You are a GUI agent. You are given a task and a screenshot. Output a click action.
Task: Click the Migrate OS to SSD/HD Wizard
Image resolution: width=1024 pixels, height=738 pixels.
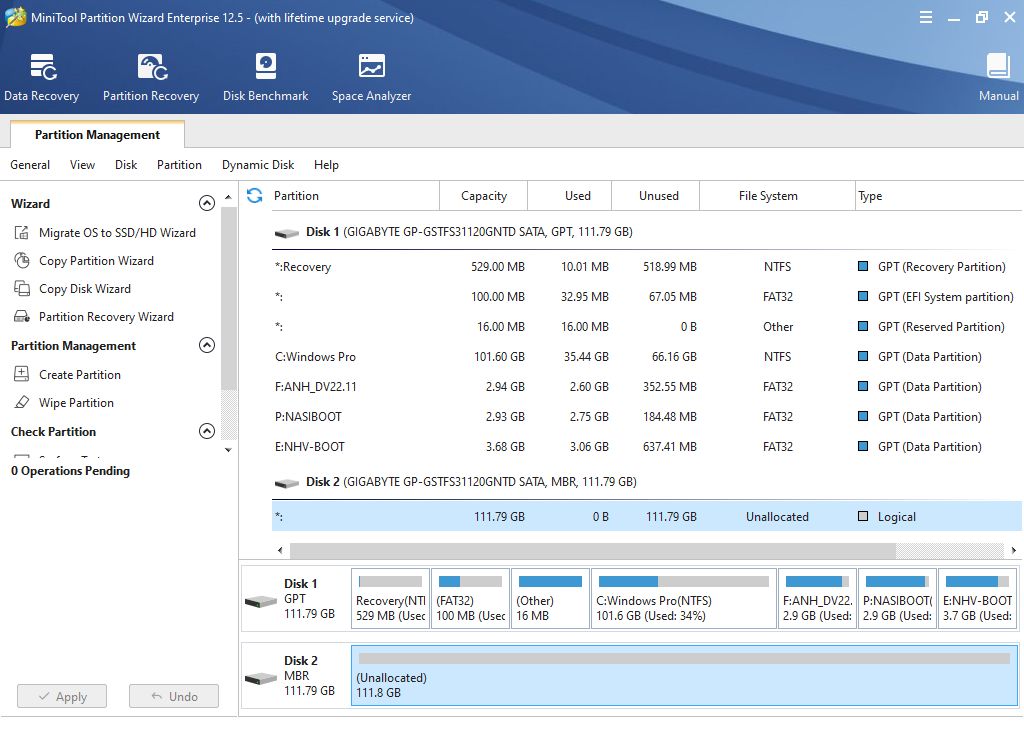(117, 233)
